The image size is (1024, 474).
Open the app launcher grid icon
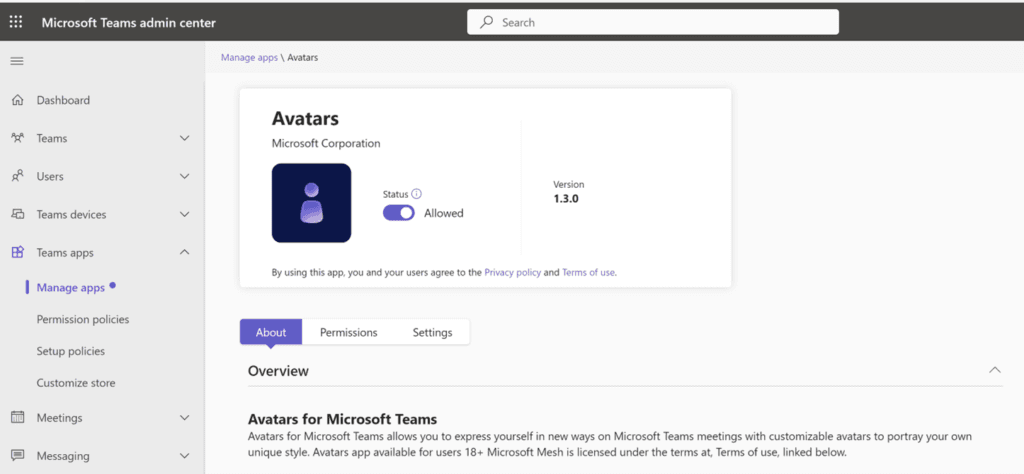pos(16,22)
